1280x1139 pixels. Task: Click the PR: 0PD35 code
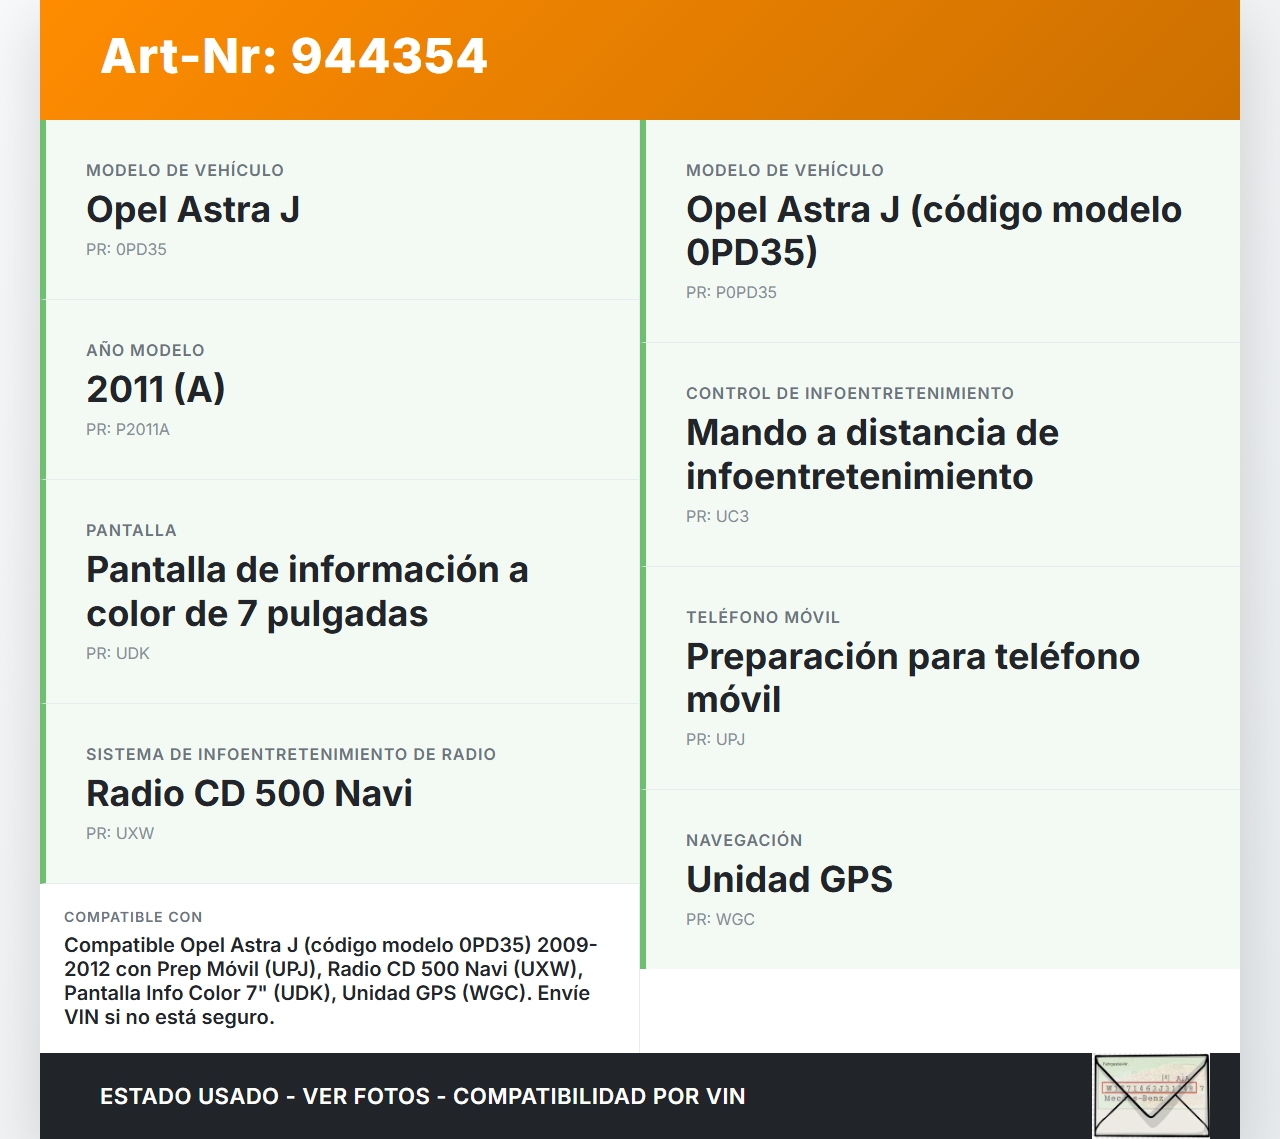point(126,250)
